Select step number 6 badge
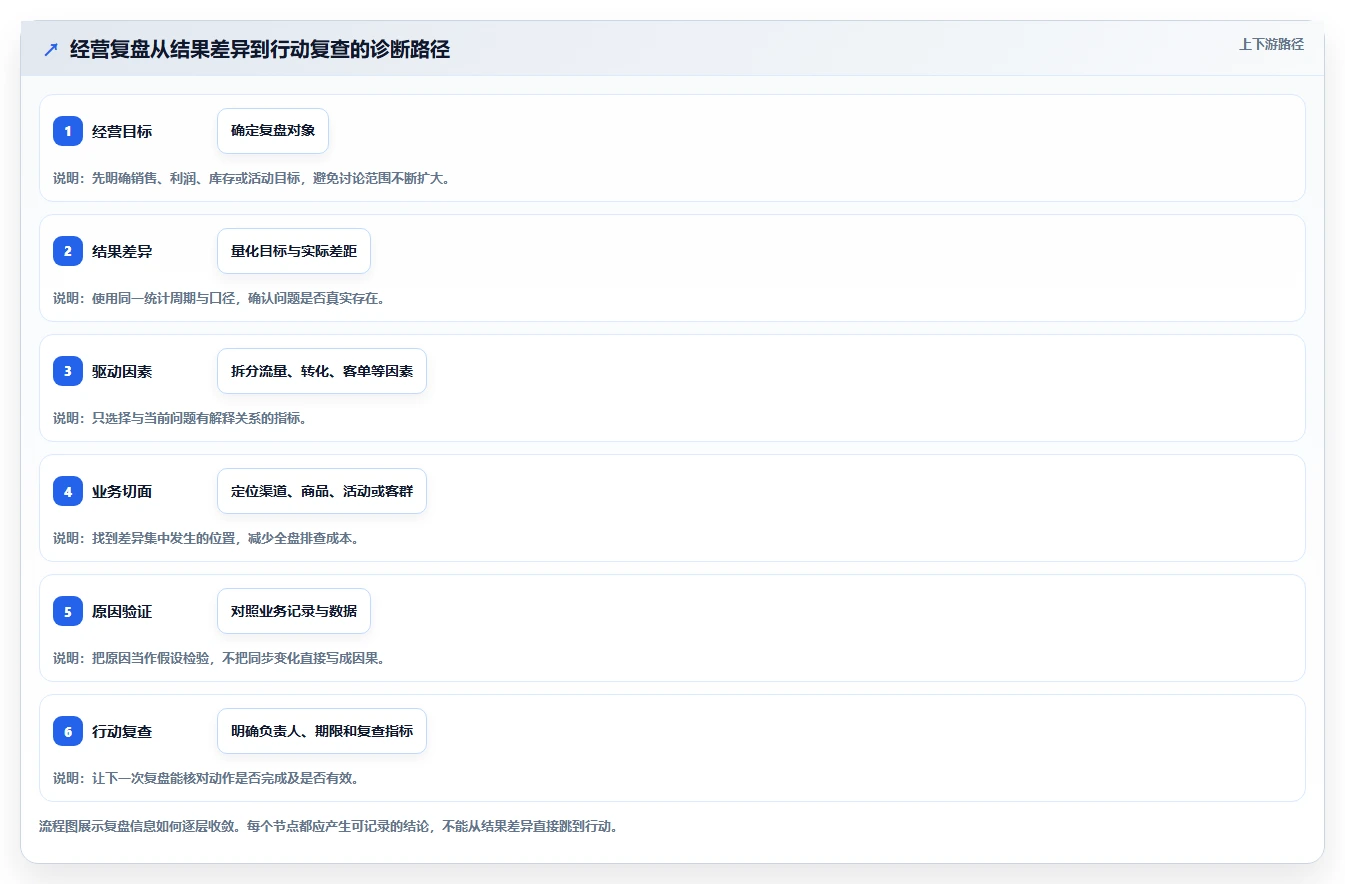The image size is (1345, 884). [x=68, y=731]
